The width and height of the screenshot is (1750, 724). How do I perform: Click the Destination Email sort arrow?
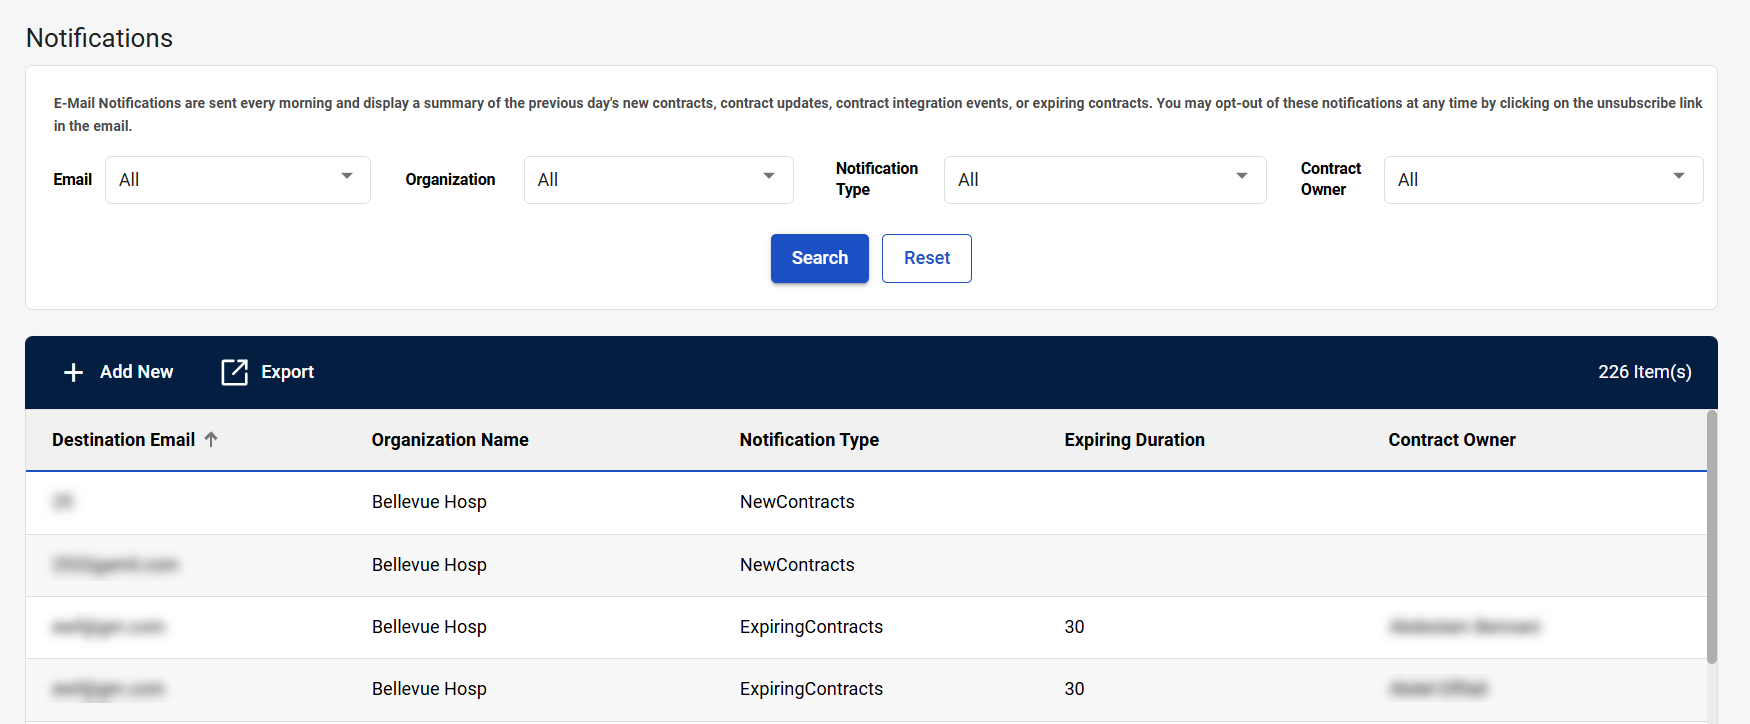(x=211, y=439)
